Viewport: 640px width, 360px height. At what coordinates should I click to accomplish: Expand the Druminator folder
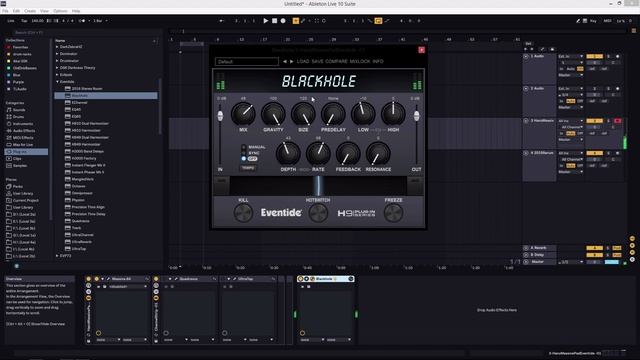(57, 61)
